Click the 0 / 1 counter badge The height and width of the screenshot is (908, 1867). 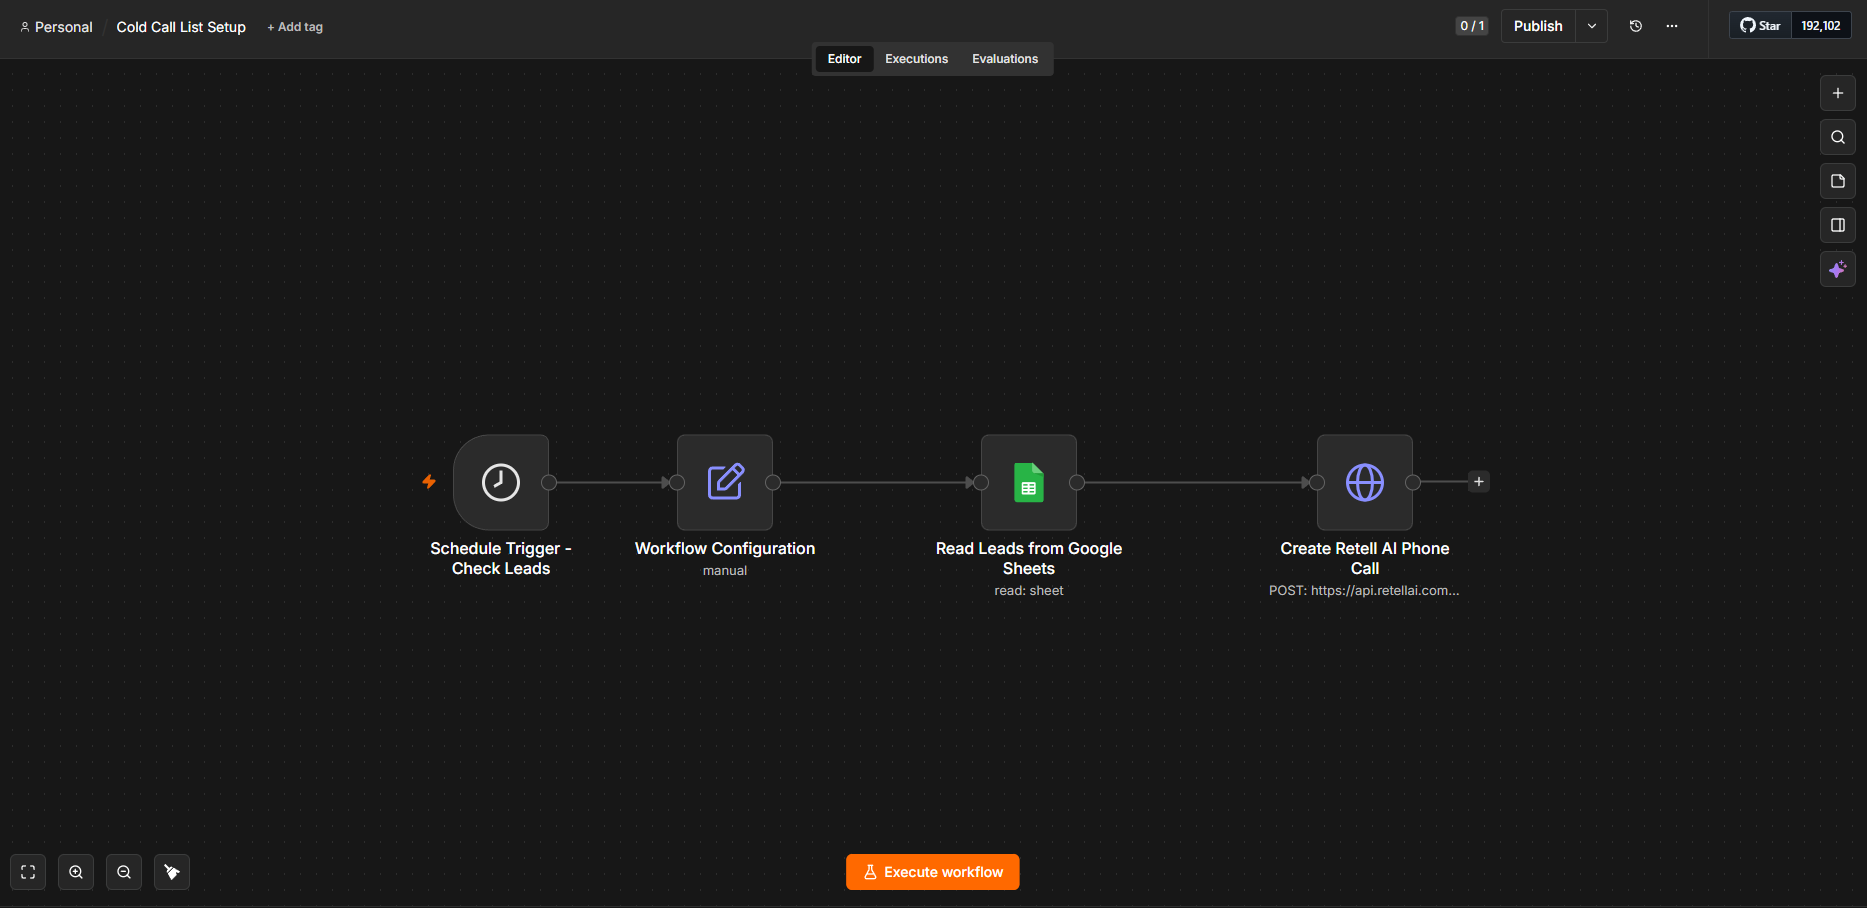(x=1472, y=26)
